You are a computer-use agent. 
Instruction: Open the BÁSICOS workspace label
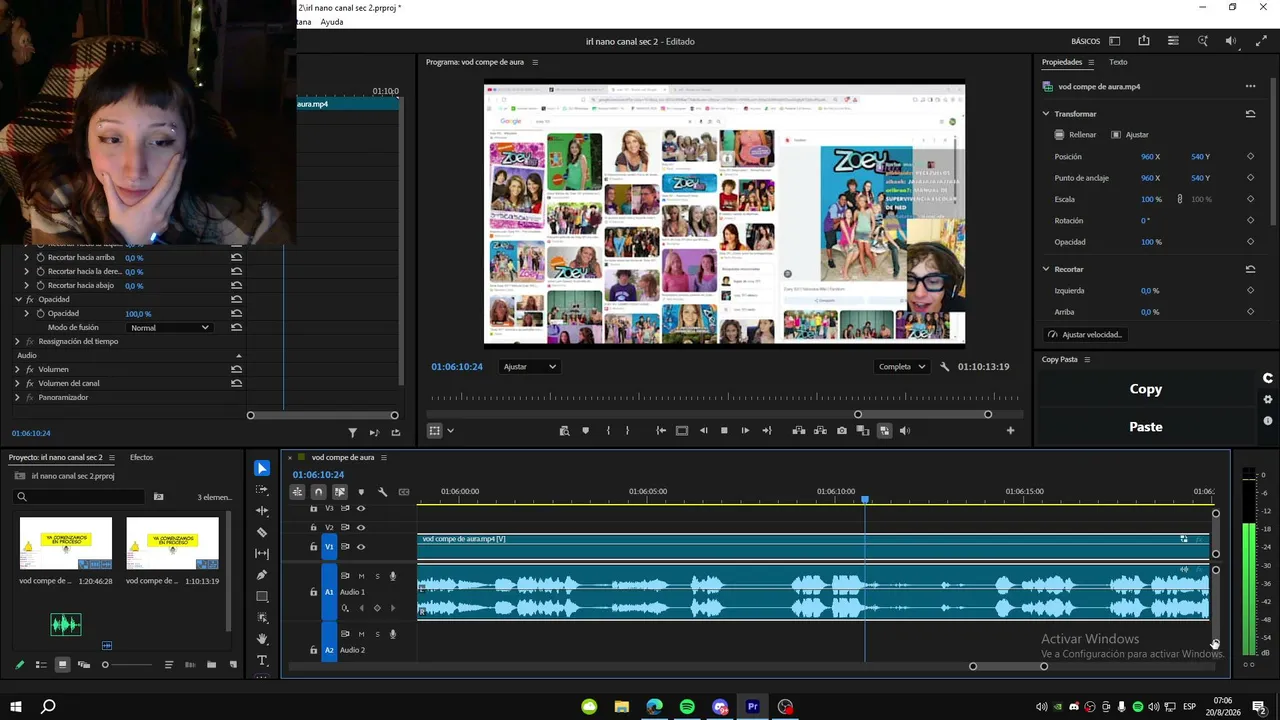tap(1085, 41)
